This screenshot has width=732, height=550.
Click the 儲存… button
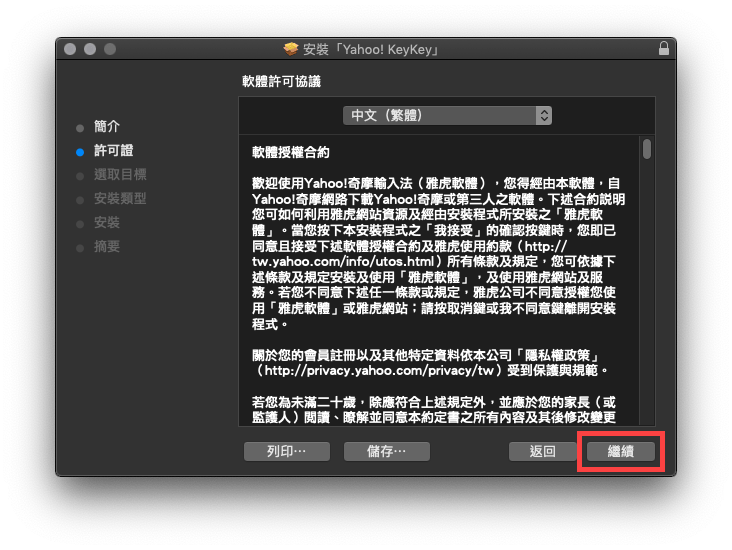click(x=387, y=451)
